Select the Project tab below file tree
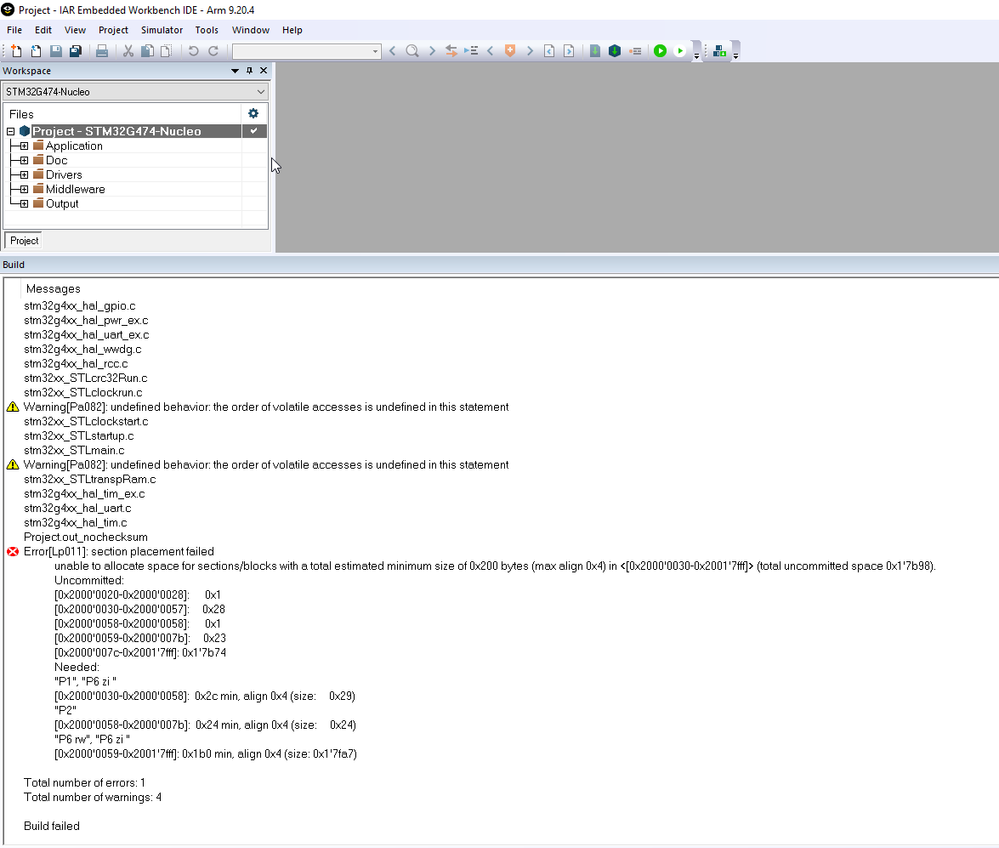Viewport: 999px width, 848px height. 24,240
